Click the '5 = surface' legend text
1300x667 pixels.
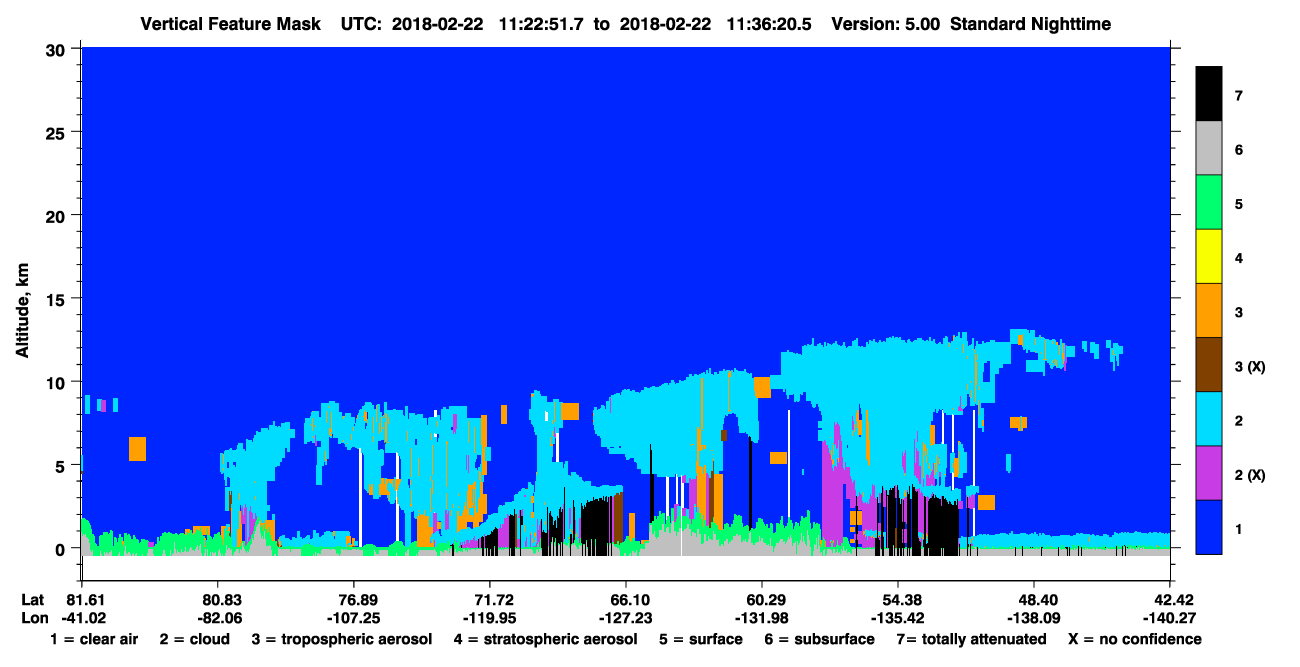pos(702,639)
